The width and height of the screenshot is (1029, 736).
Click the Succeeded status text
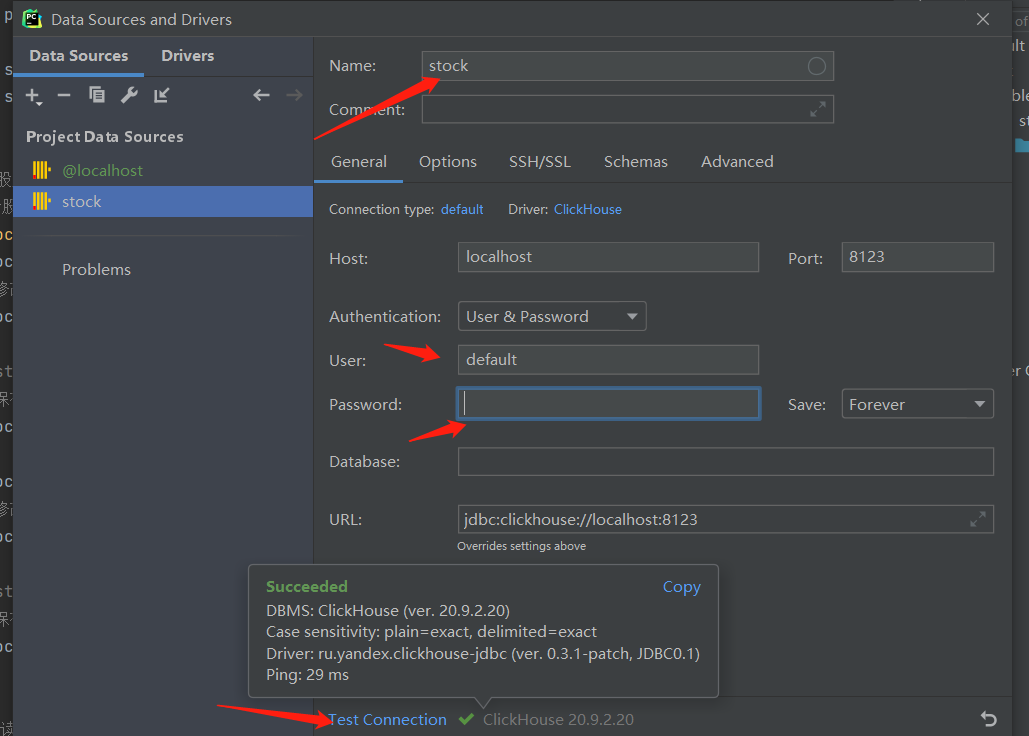point(306,586)
